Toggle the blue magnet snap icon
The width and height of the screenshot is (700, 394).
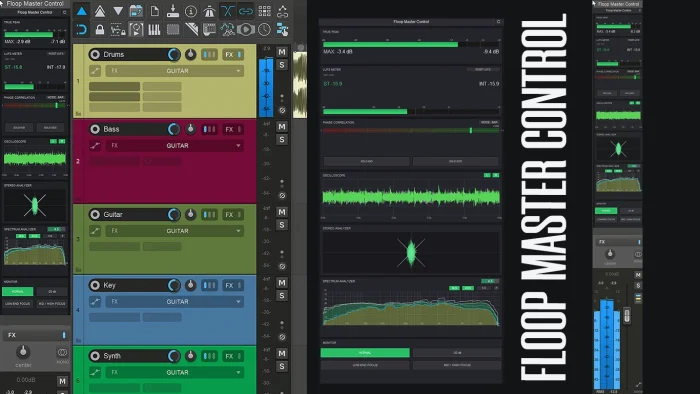click(81, 30)
